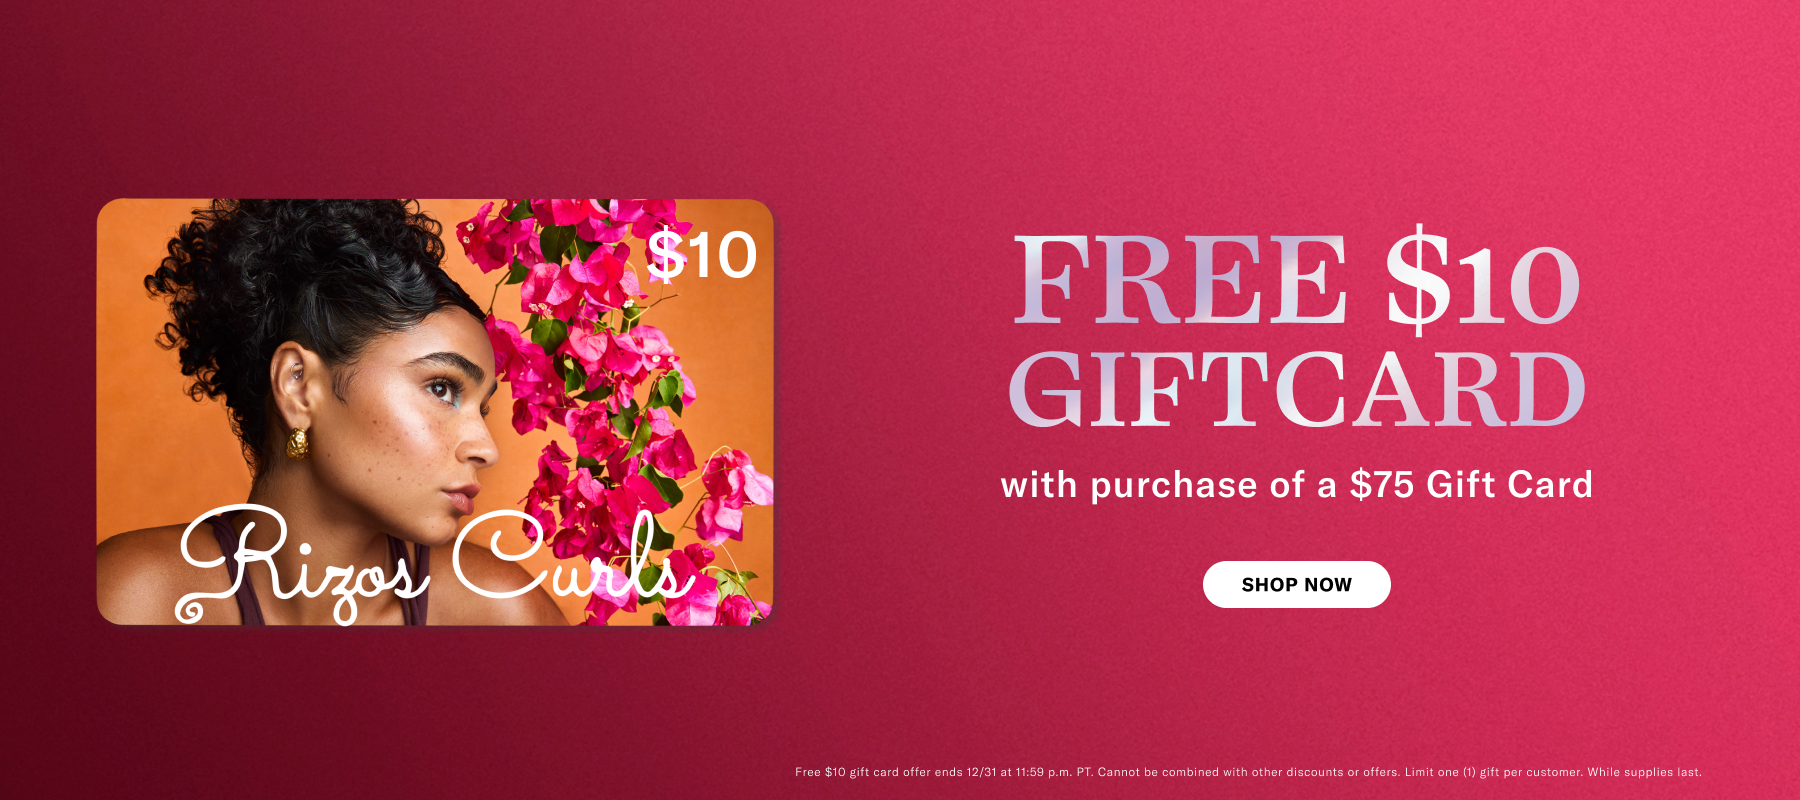Image resolution: width=1800 pixels, height=800 pixels.
Task: Click the FREE $10 headline text
Action: coord(1297,282)
